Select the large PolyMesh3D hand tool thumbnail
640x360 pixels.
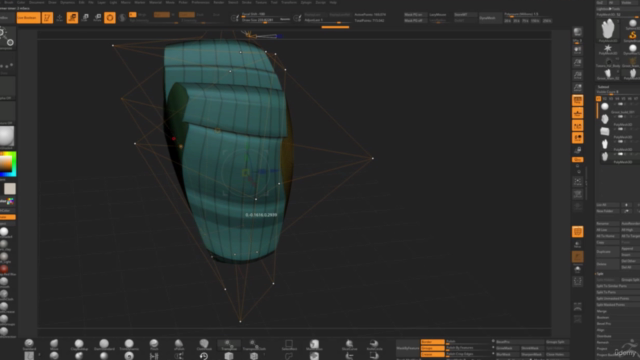click(608, 30)
